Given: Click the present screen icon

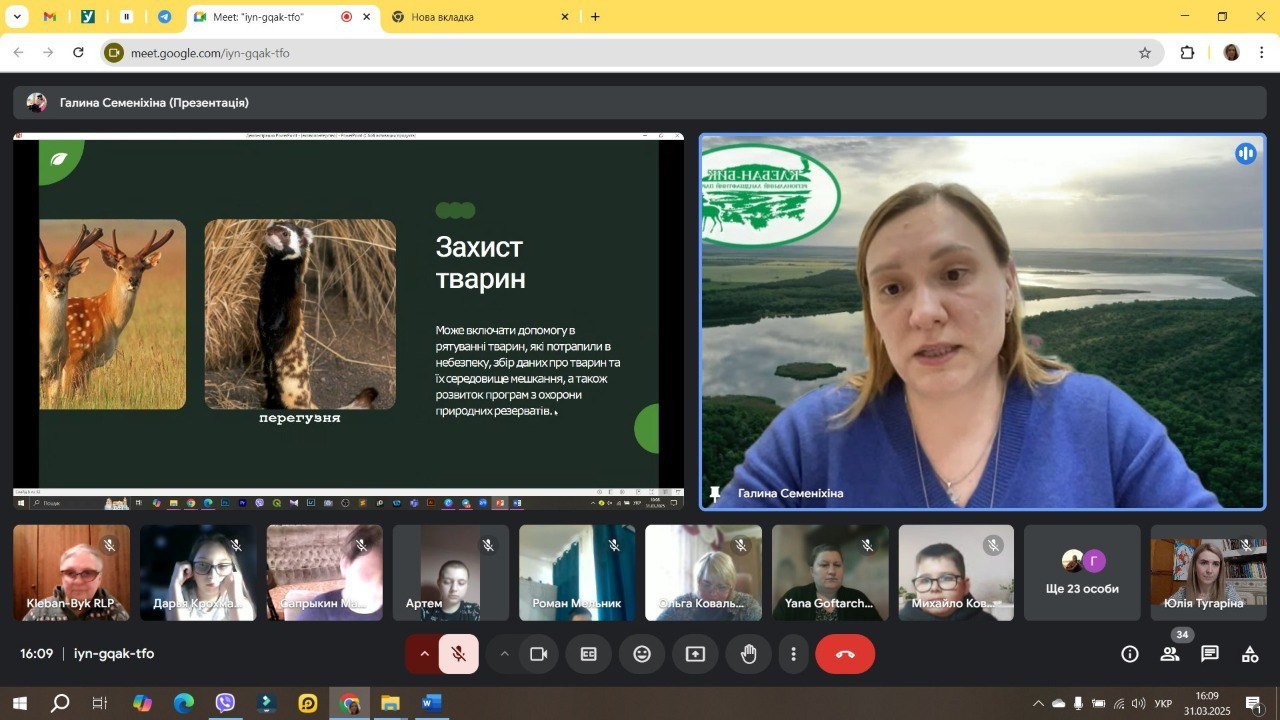Looking at the screenshot, I should (695, 654).
